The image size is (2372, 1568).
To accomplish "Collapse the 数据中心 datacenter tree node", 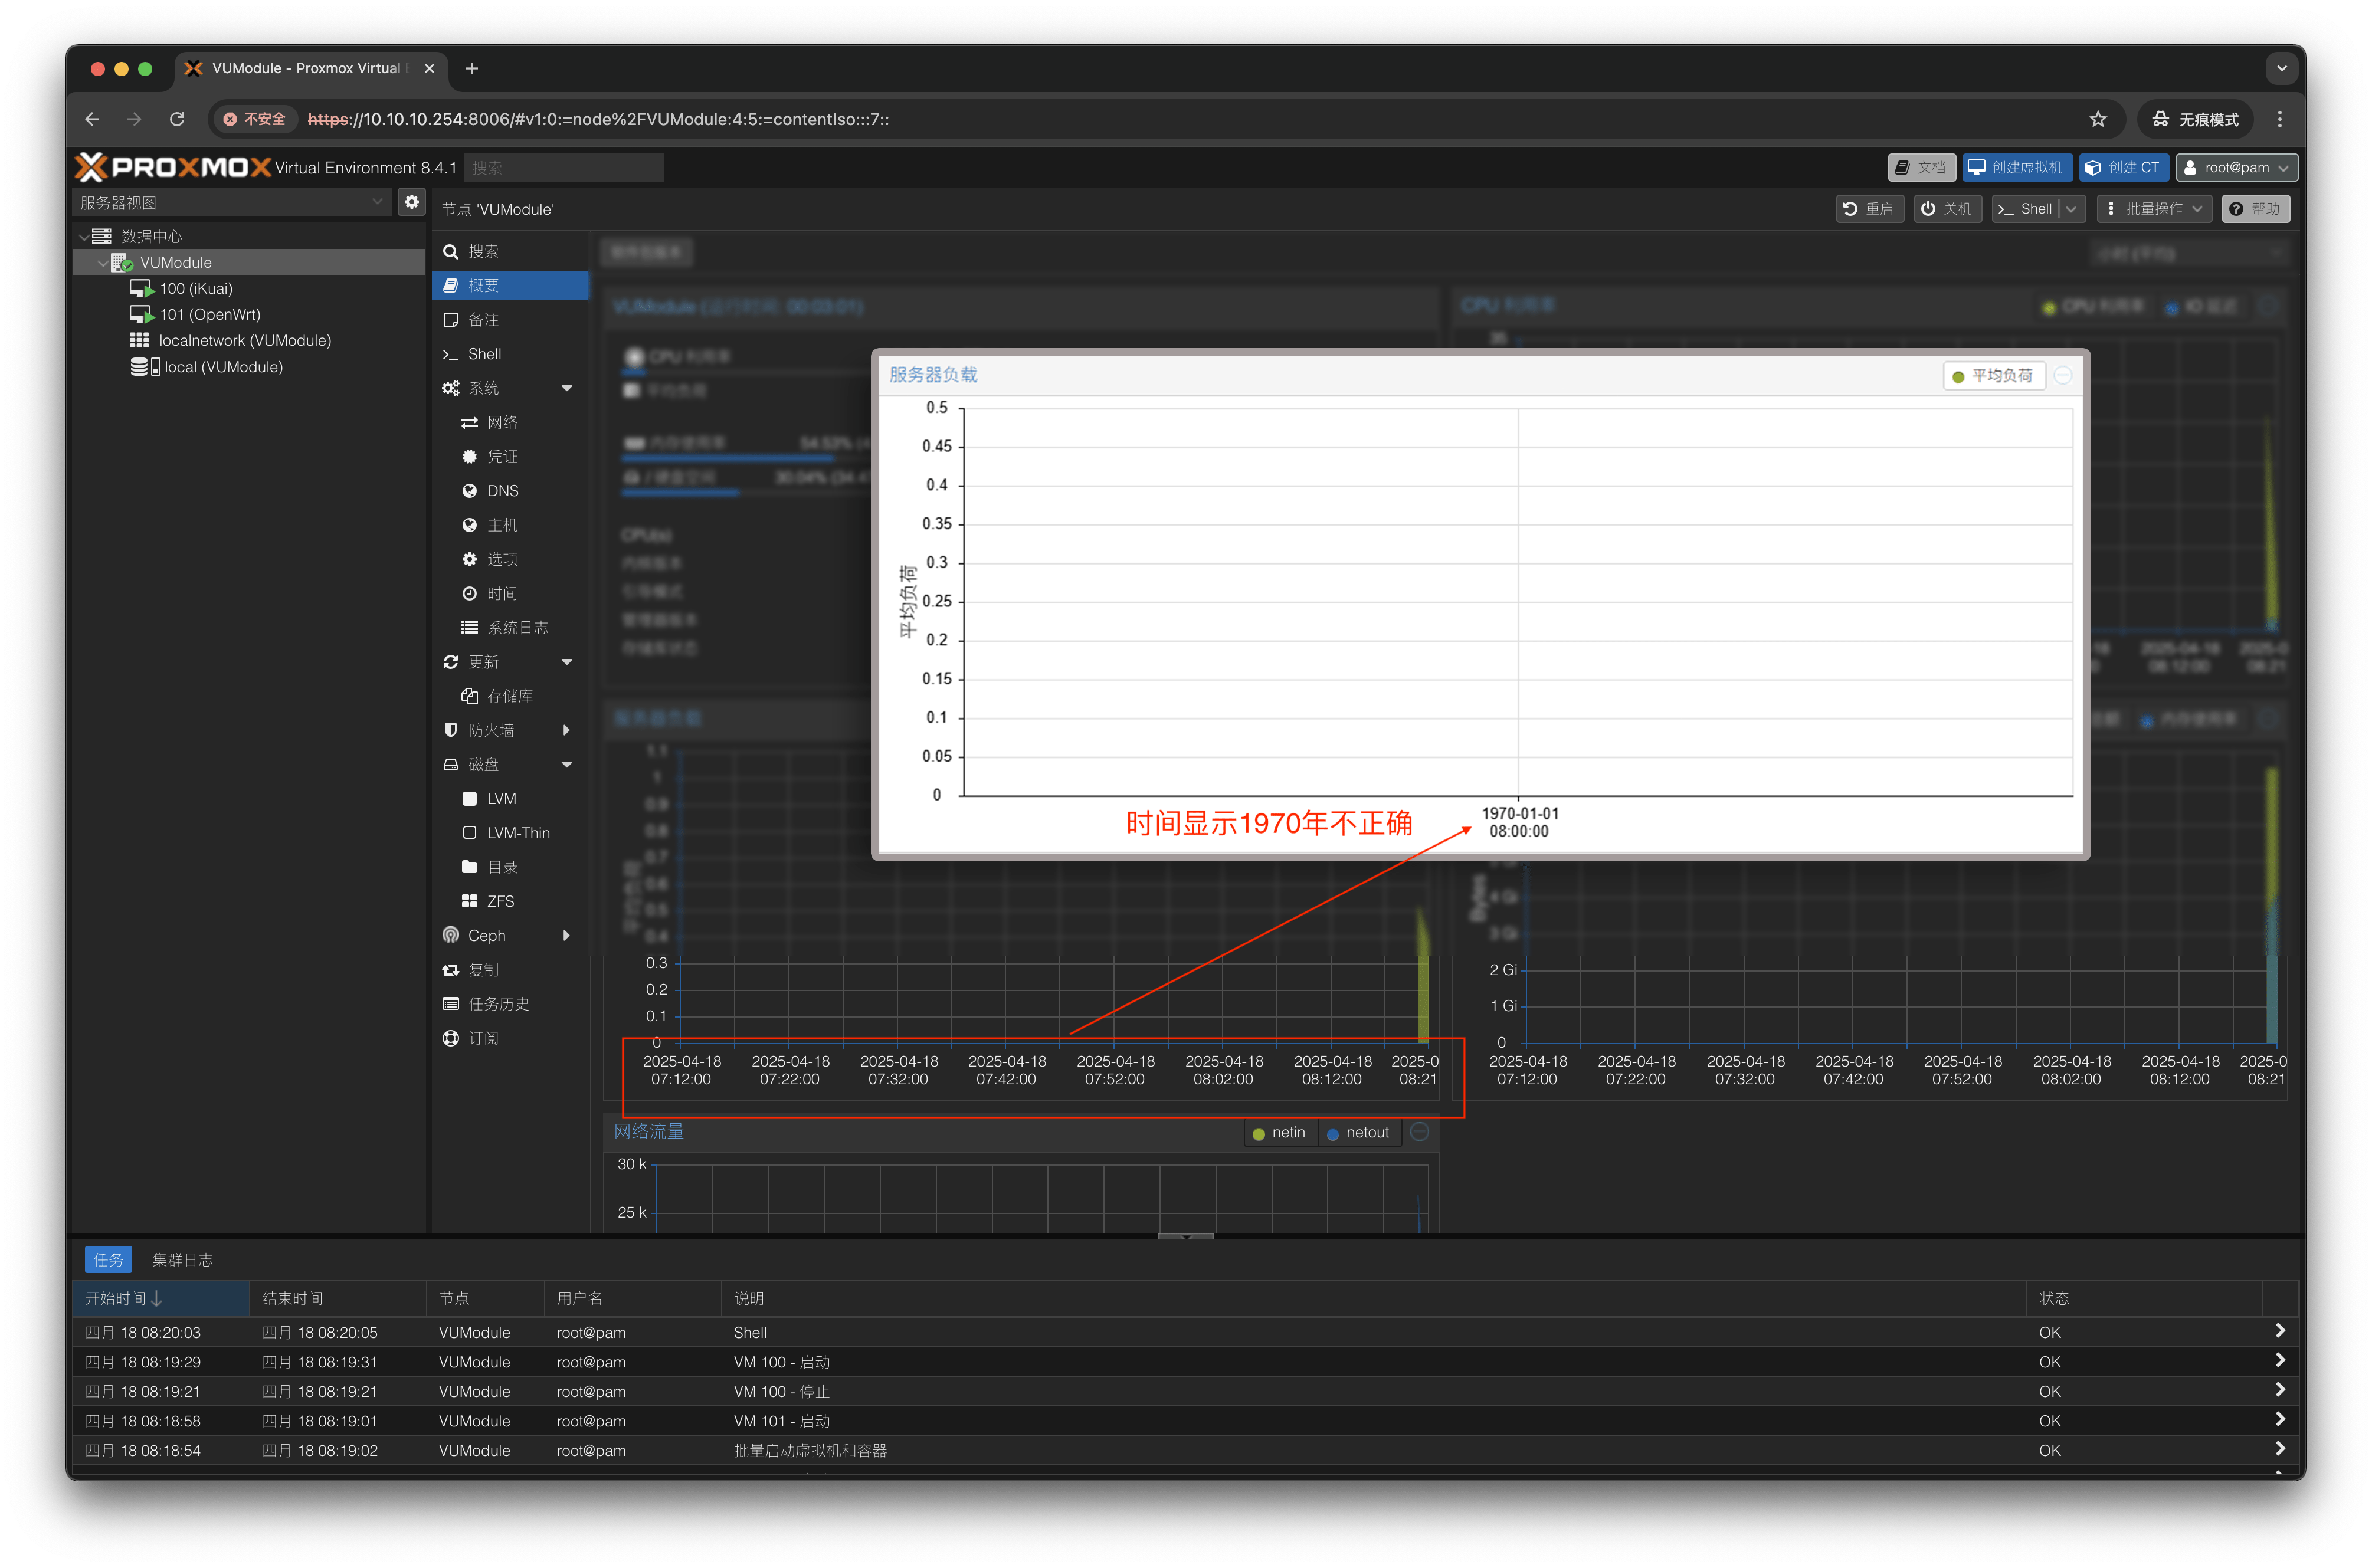I will (x=84, y=236).
